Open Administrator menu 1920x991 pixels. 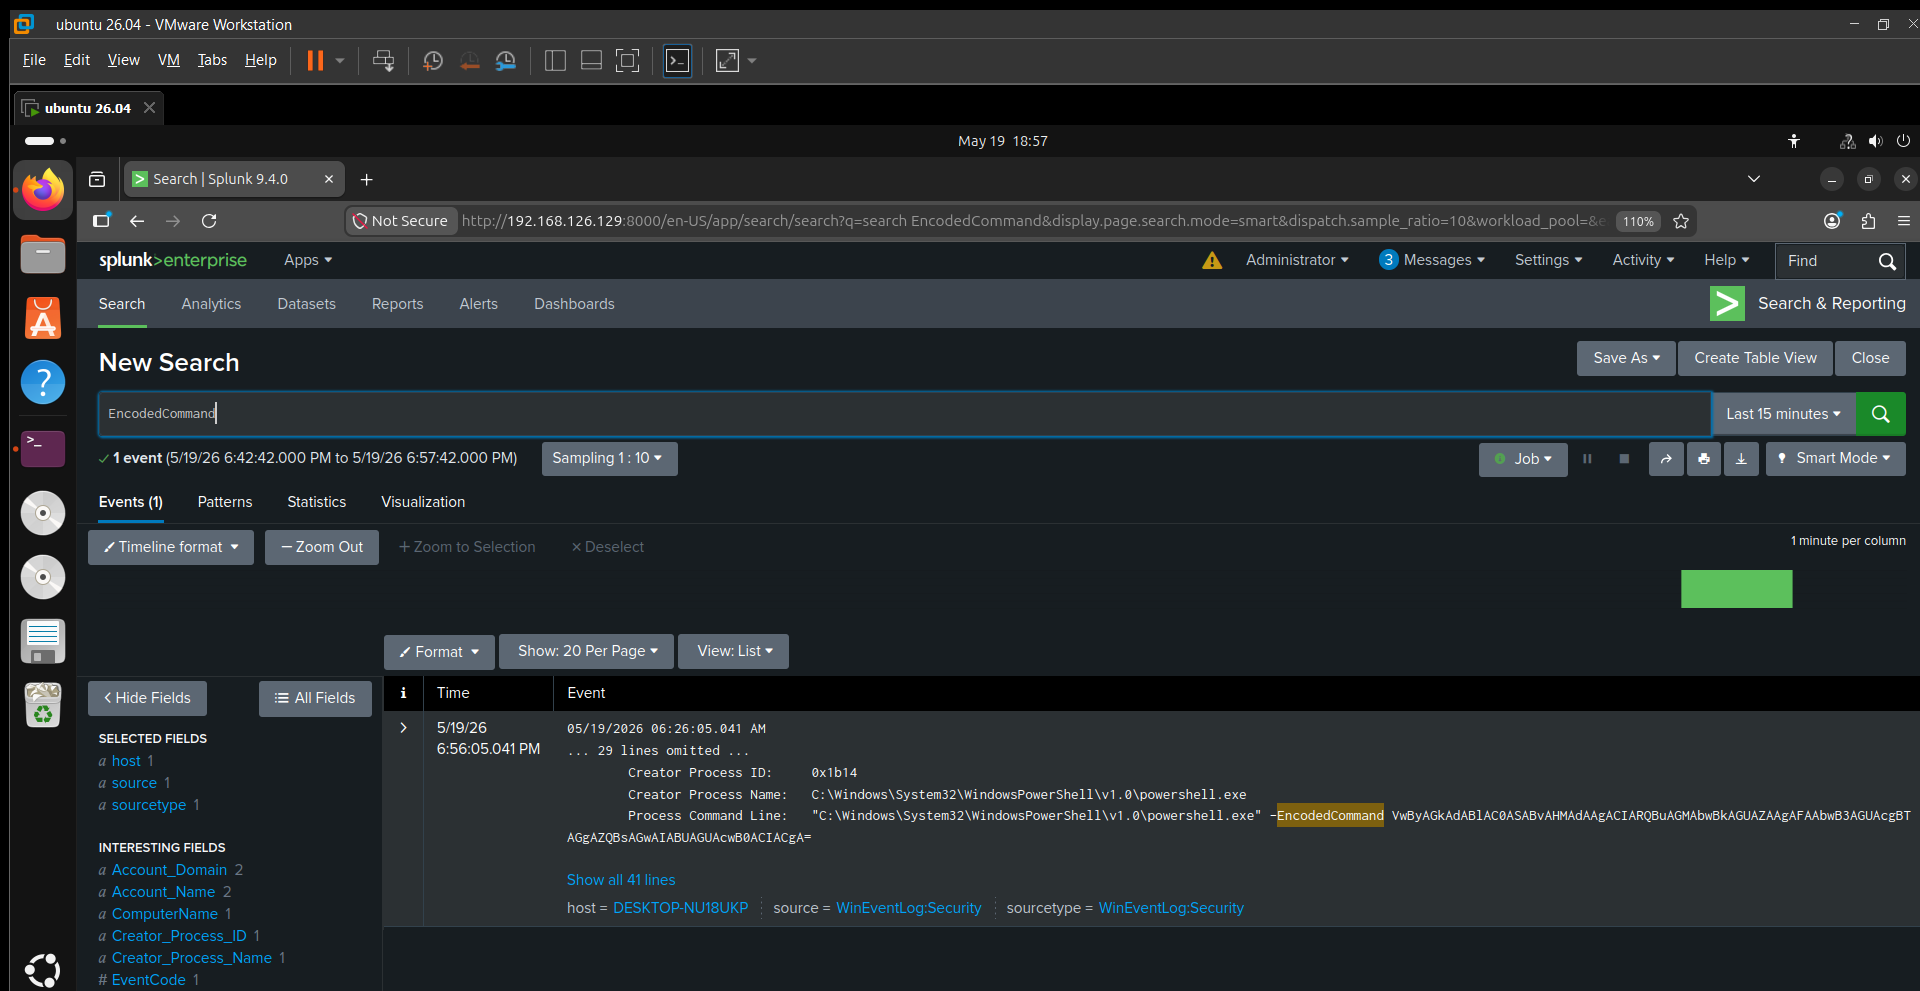pos(1297,260)
